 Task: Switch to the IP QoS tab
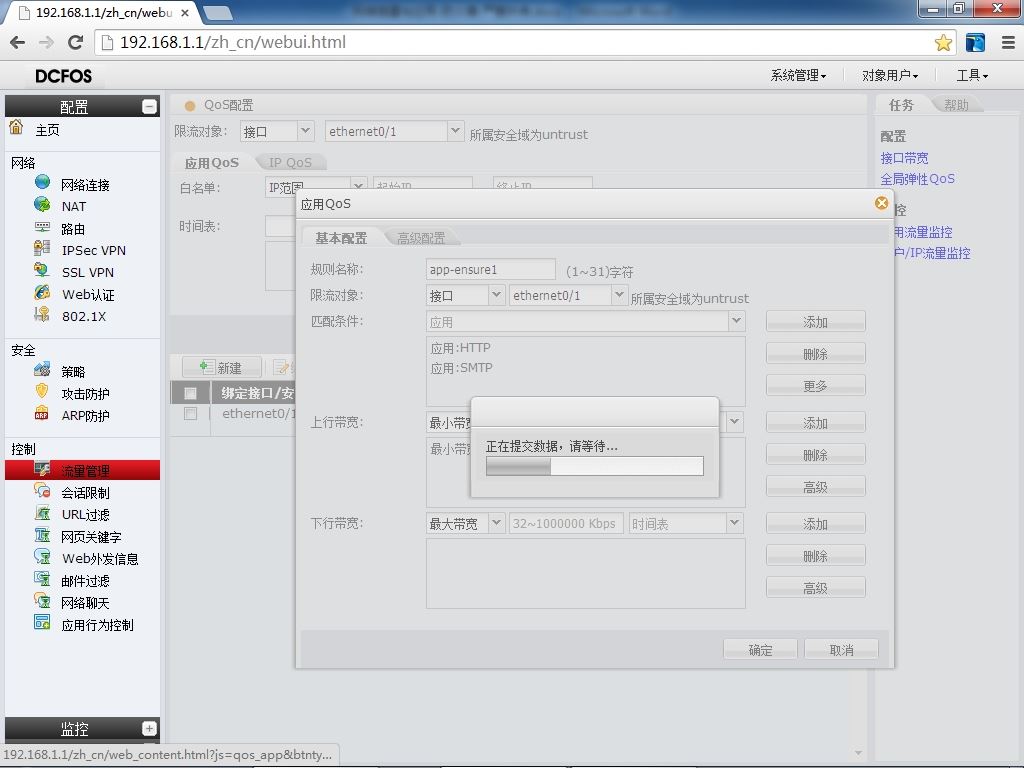click(x=290, y=163)
